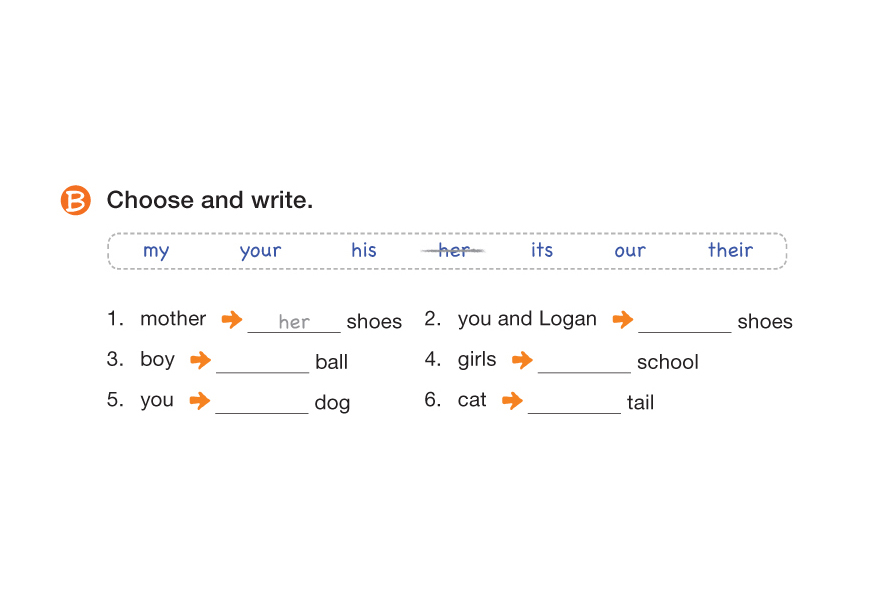Viewport: 873px width, 612px height.
Task: Click the filled blank containing 'her'
Action: tap(294, 322)
